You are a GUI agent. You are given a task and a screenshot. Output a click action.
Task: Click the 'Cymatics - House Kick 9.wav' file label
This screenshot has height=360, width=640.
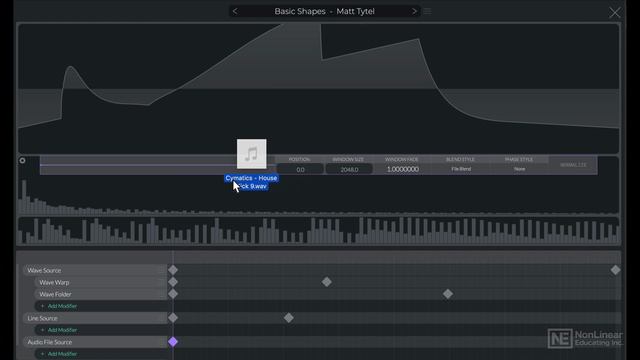coord(251,182)
